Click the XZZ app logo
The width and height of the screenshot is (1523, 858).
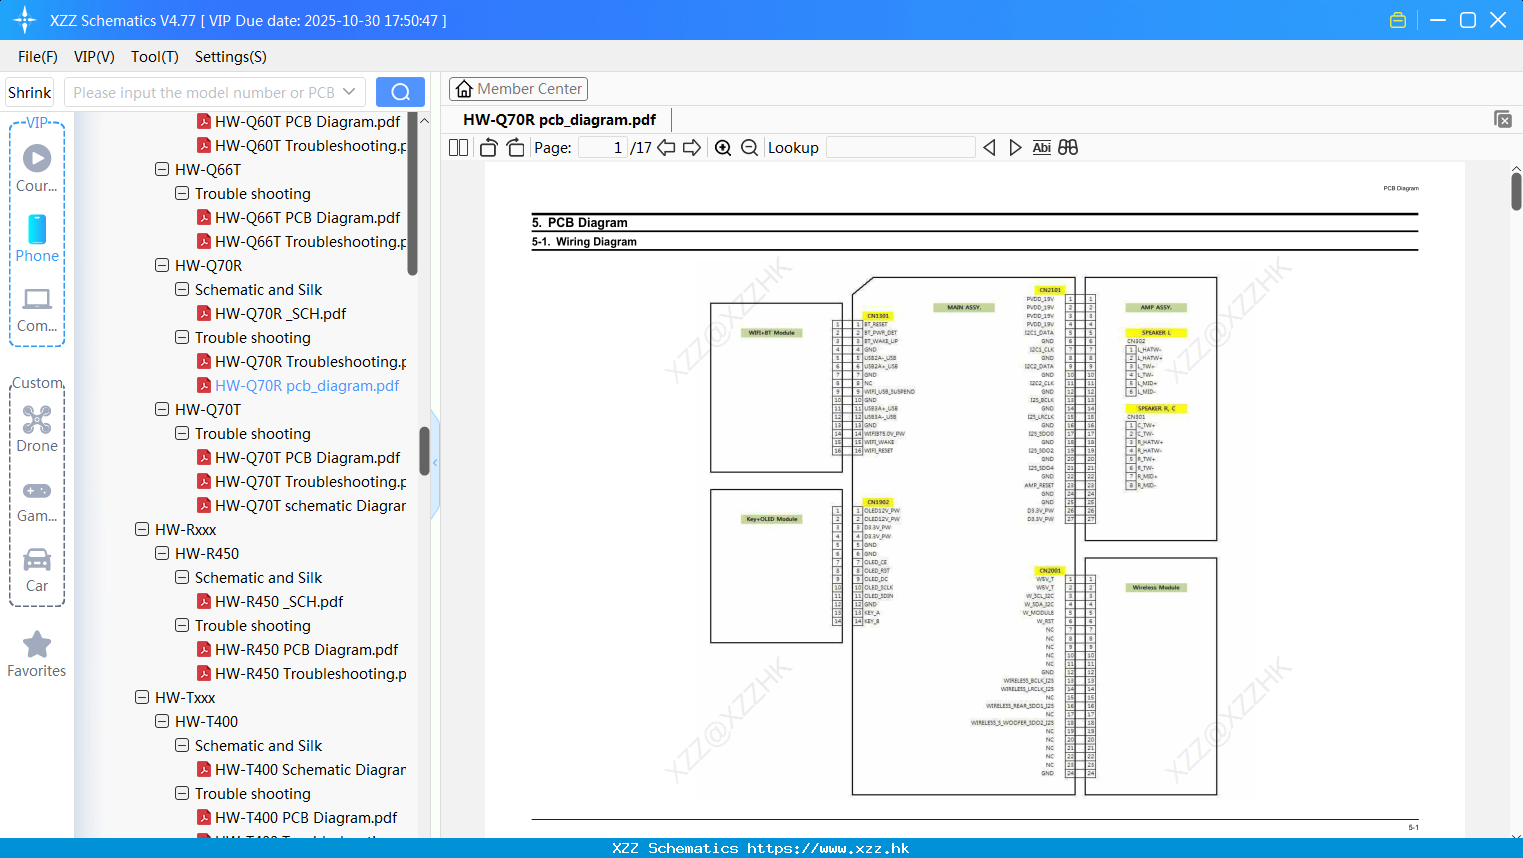[x=25, y=20]
